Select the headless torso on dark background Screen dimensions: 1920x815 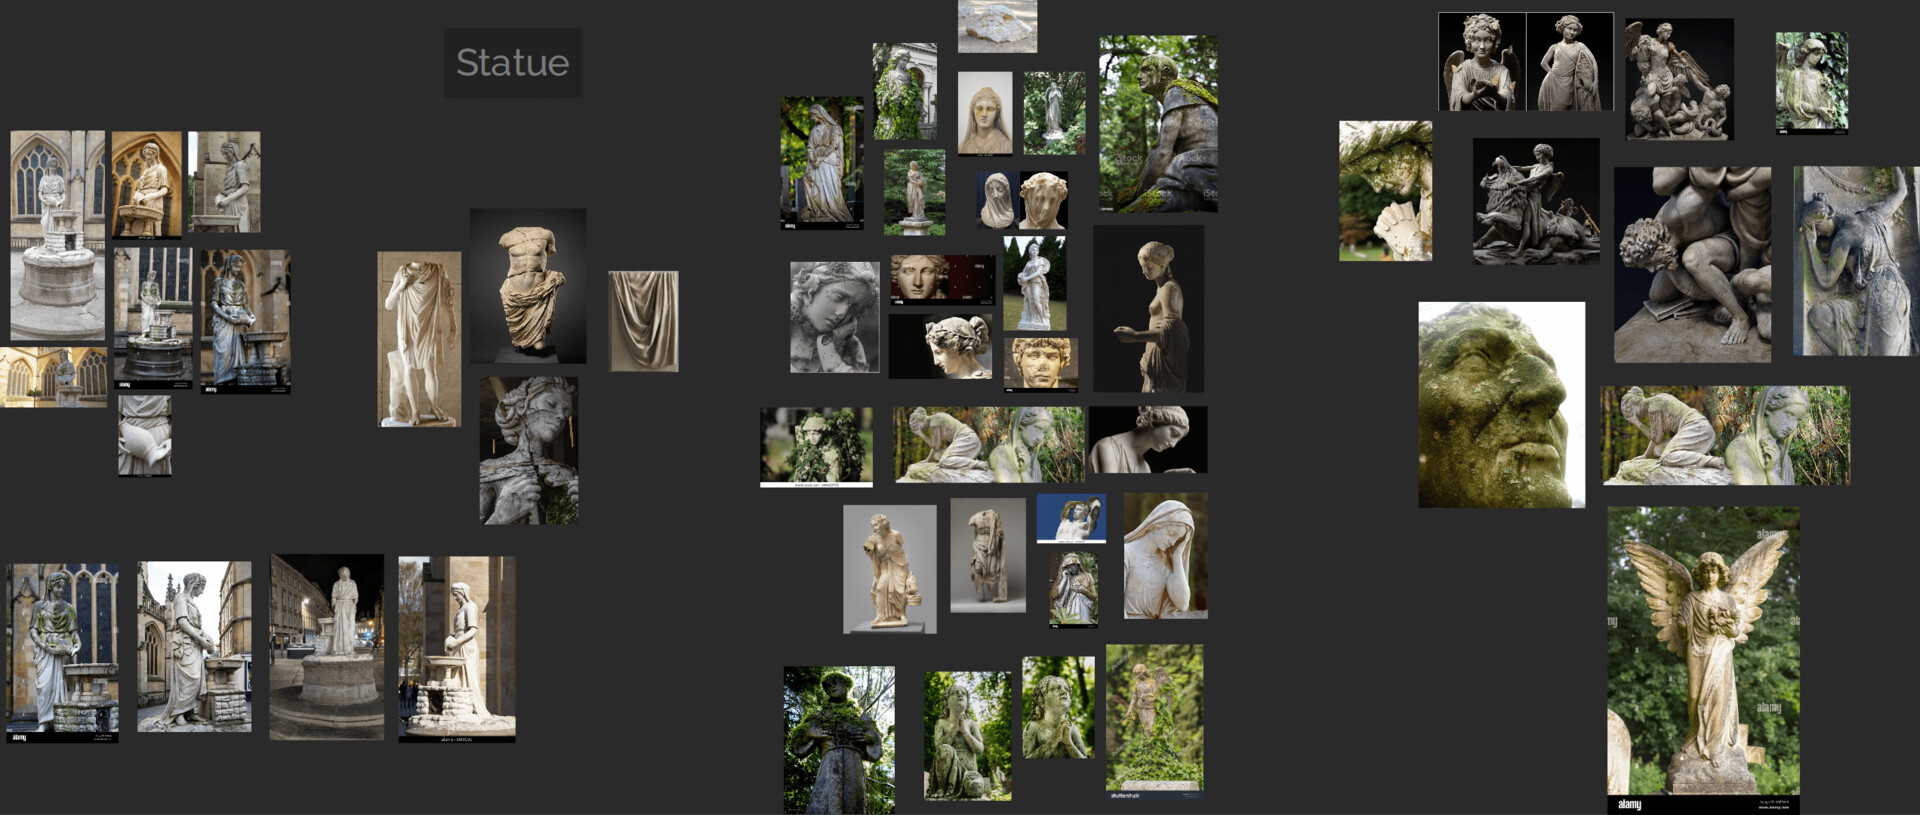pos(528,286)
